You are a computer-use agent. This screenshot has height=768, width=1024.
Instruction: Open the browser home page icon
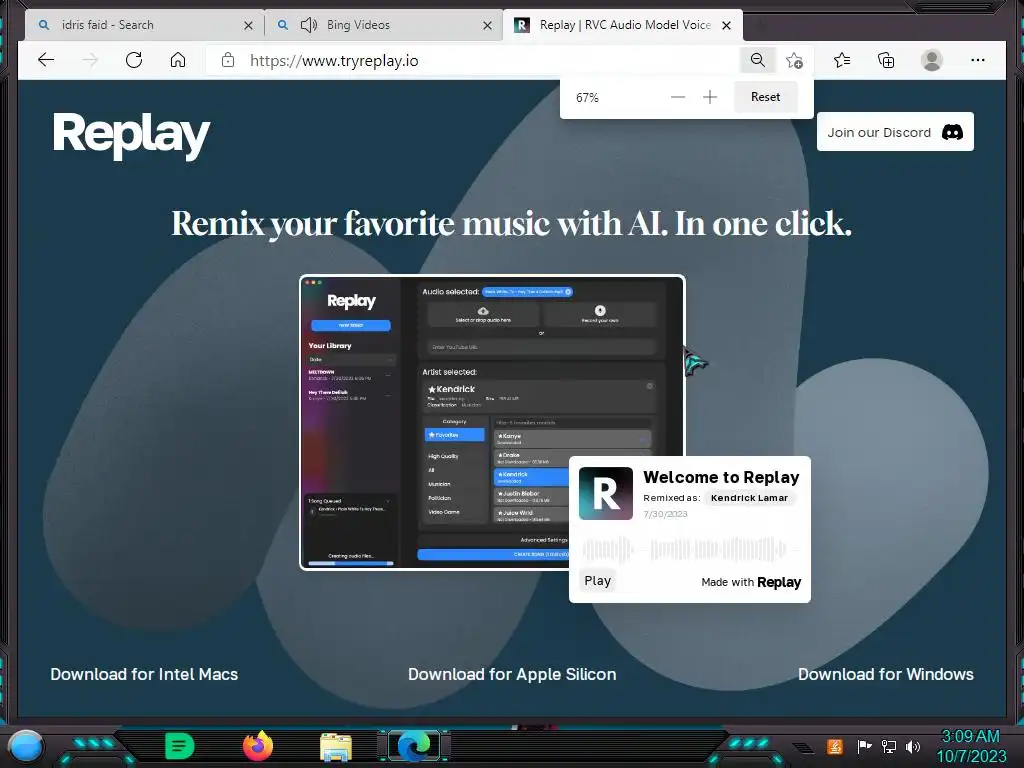[178, 60]
